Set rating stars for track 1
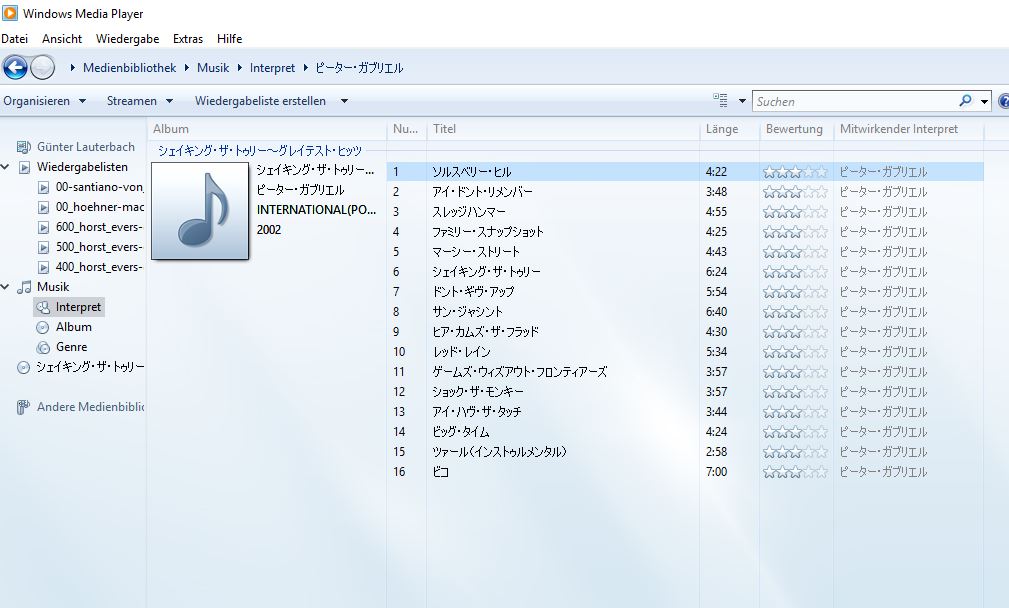Screen dimensions: 1009x608 pos(795,172)
